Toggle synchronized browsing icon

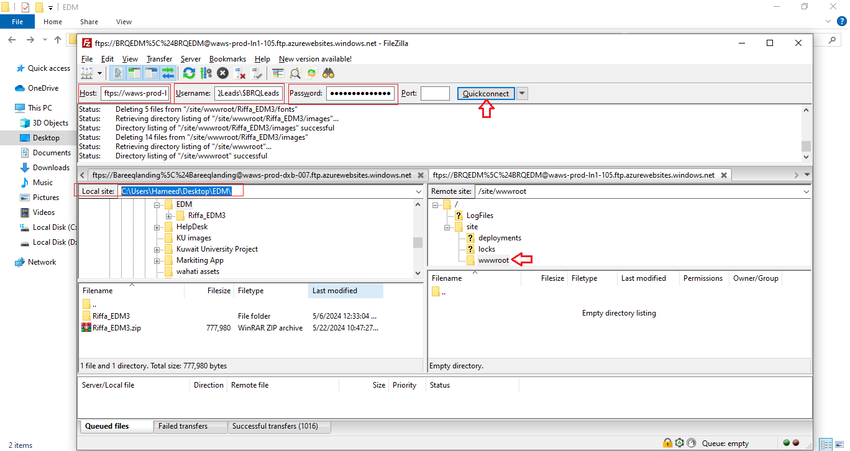[312, 73]
